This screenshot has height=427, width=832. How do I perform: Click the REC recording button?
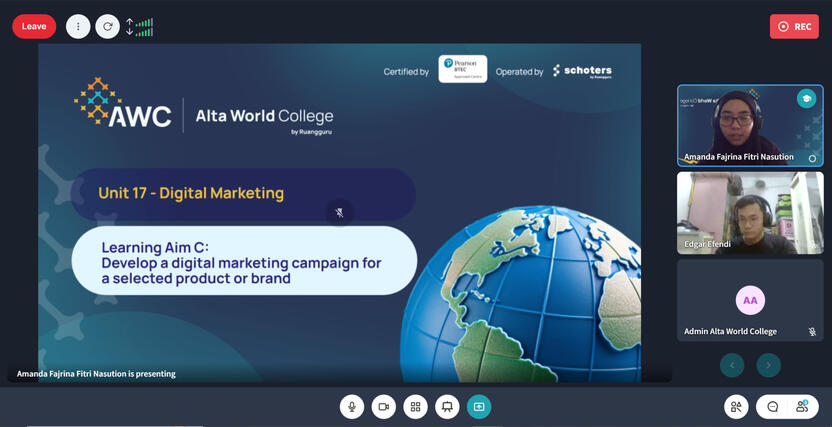tap(794, 27)
